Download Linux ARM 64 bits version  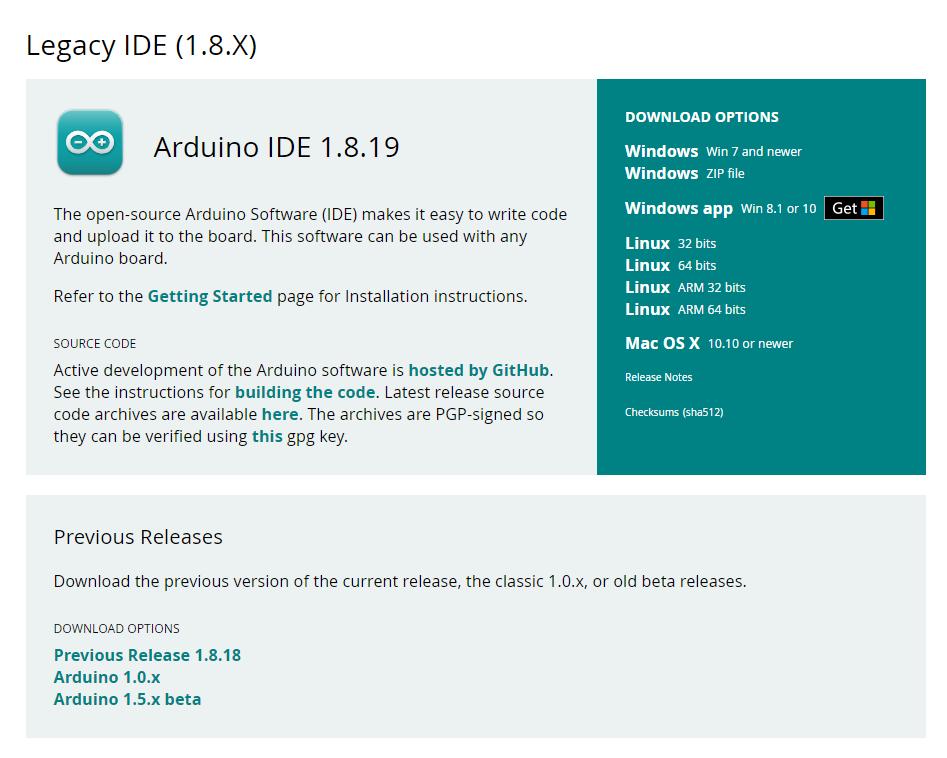(x=685, y=309)
